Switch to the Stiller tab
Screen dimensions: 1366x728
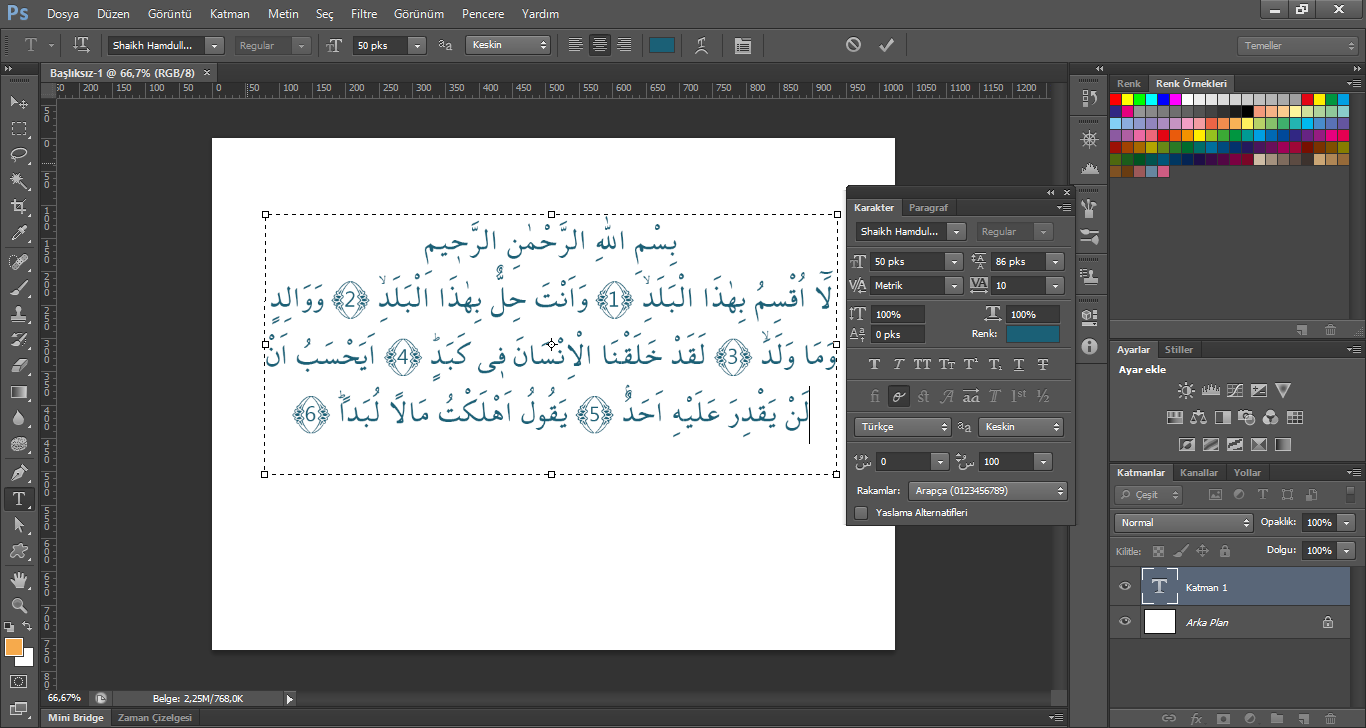pos(1179,349)
